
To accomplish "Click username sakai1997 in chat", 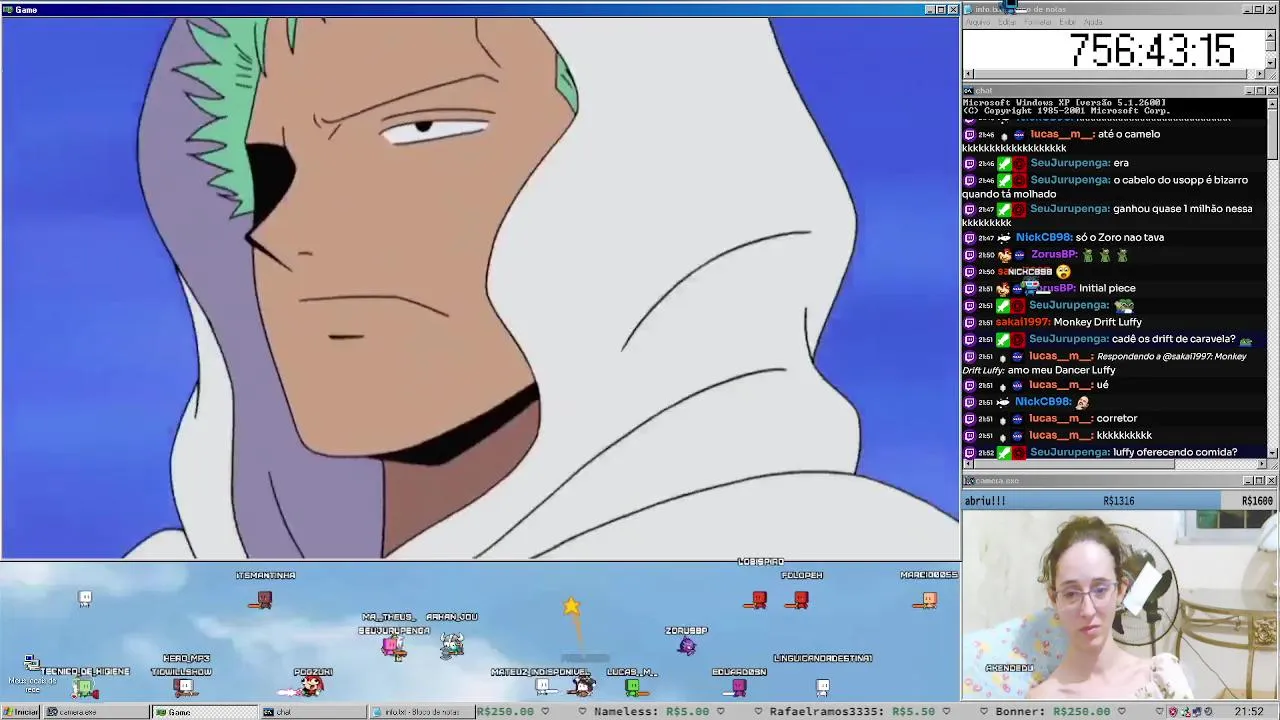I will tap(1022, 322).
